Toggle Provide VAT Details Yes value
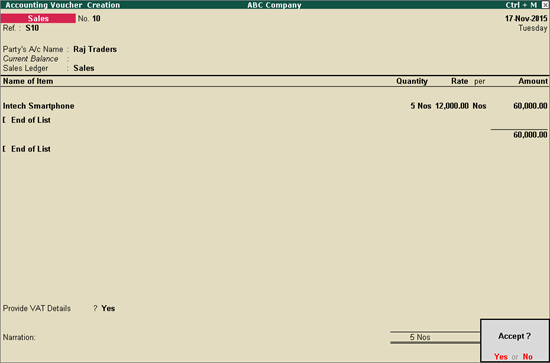 click(x=108, y=309)
